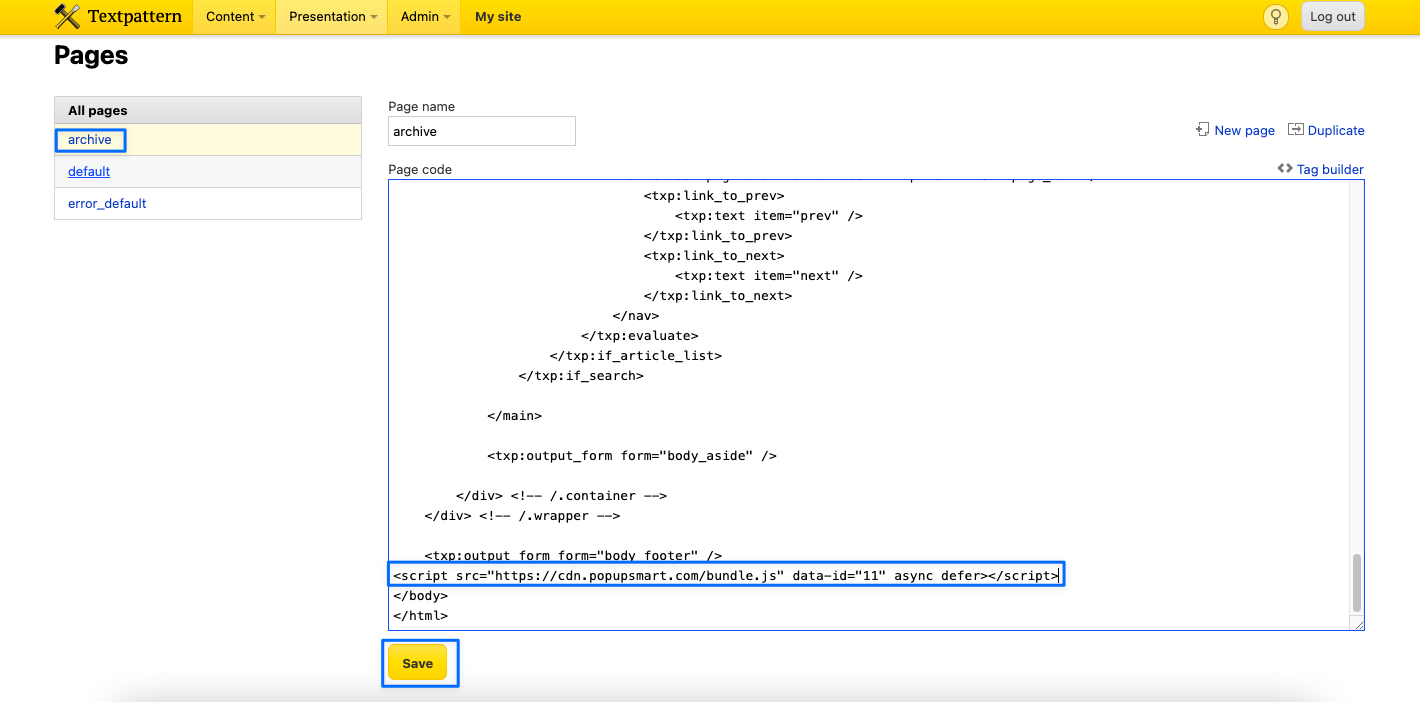Click the Tag builder angle-brackets icon
Screen dimensions: 1420x702
[x=1285, y=169]
